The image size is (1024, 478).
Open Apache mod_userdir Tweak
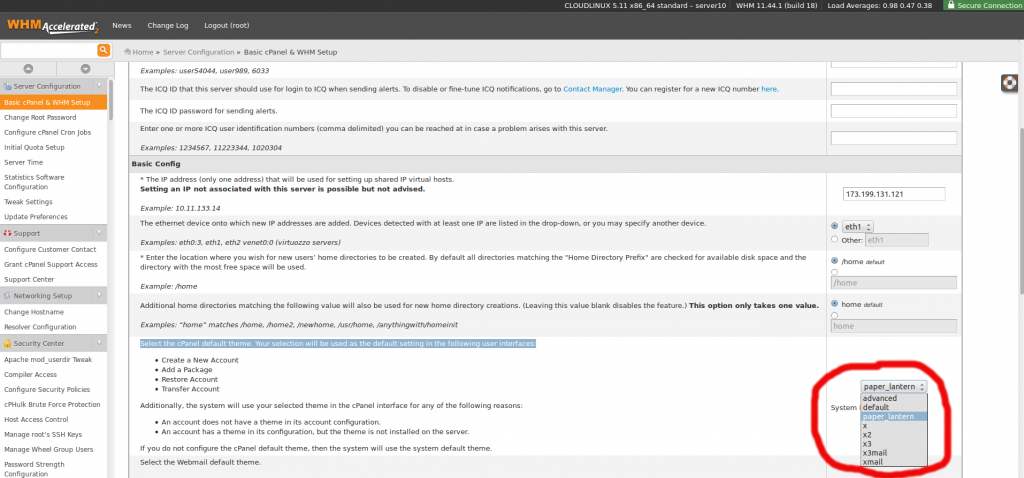48,360
